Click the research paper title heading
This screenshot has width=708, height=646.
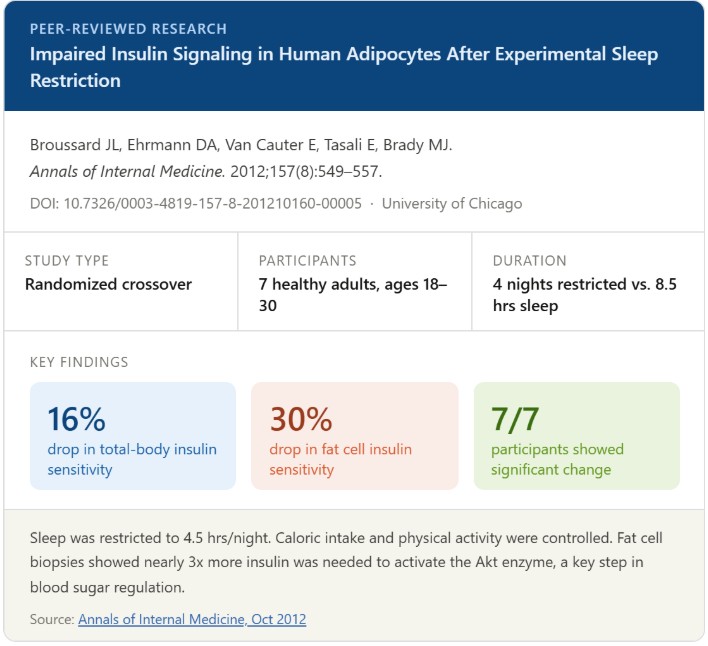[x=344, y=67]
